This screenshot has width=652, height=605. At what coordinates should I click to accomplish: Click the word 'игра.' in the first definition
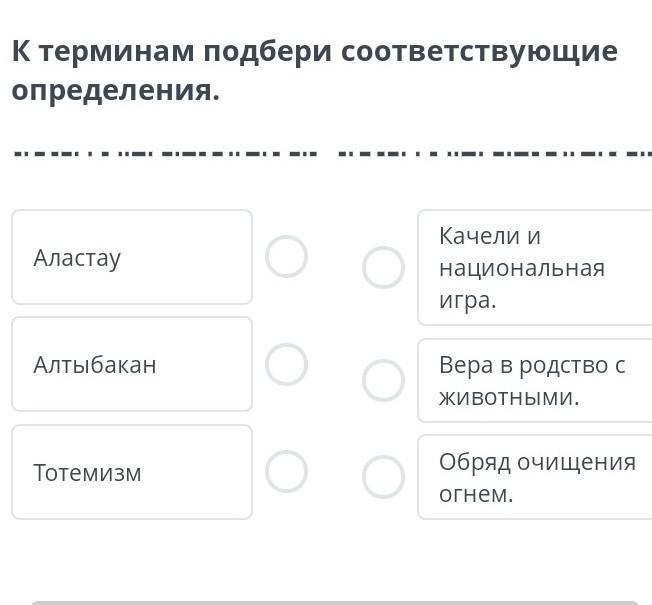pyautogui.click(x=468, y=300)
